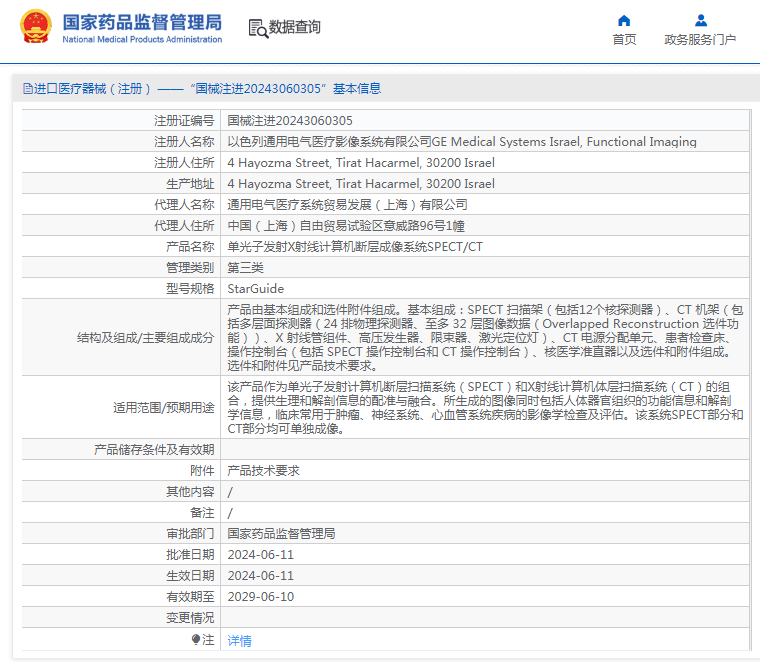Select the 注册人住所 Hayozma Street address value

click(361, 163)
